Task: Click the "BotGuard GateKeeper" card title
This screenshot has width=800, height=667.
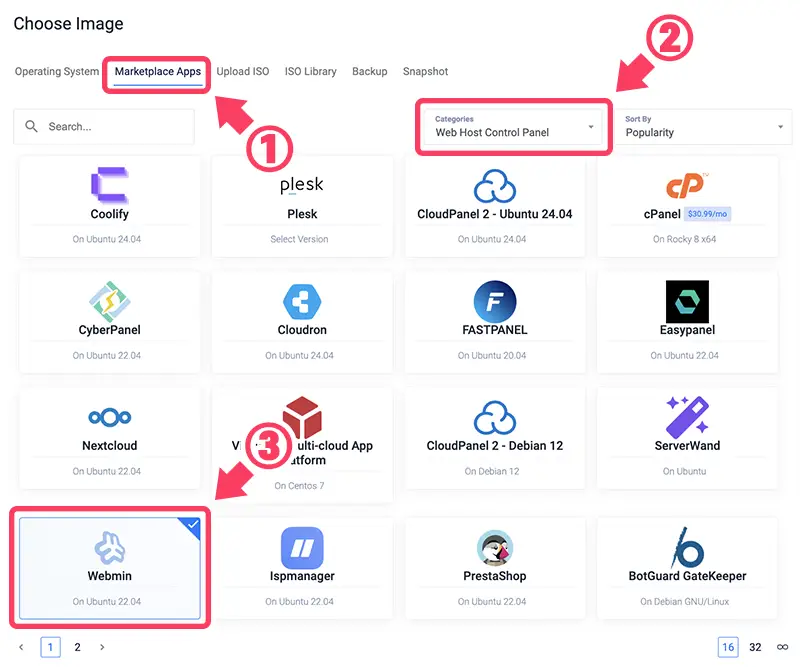Action: click(687, 576)
